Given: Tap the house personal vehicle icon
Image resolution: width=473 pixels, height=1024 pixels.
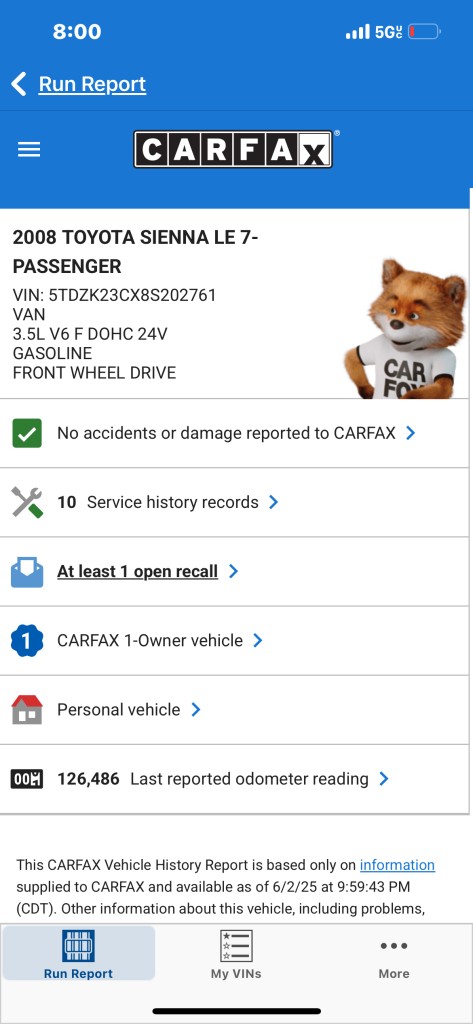Looking at the screenshot, I should [27, 710].
